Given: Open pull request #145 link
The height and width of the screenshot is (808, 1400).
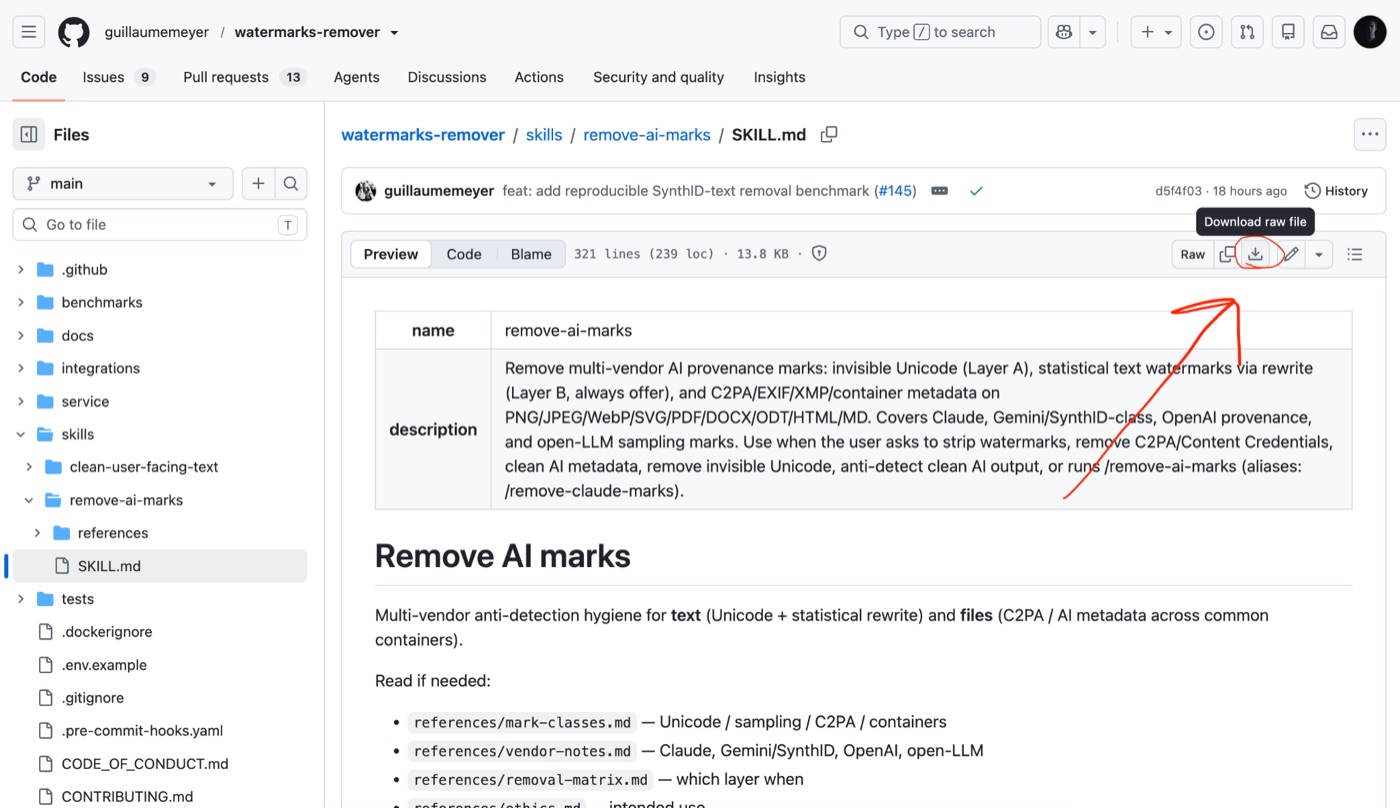Looking at the screenshot, I should point(894,190).
